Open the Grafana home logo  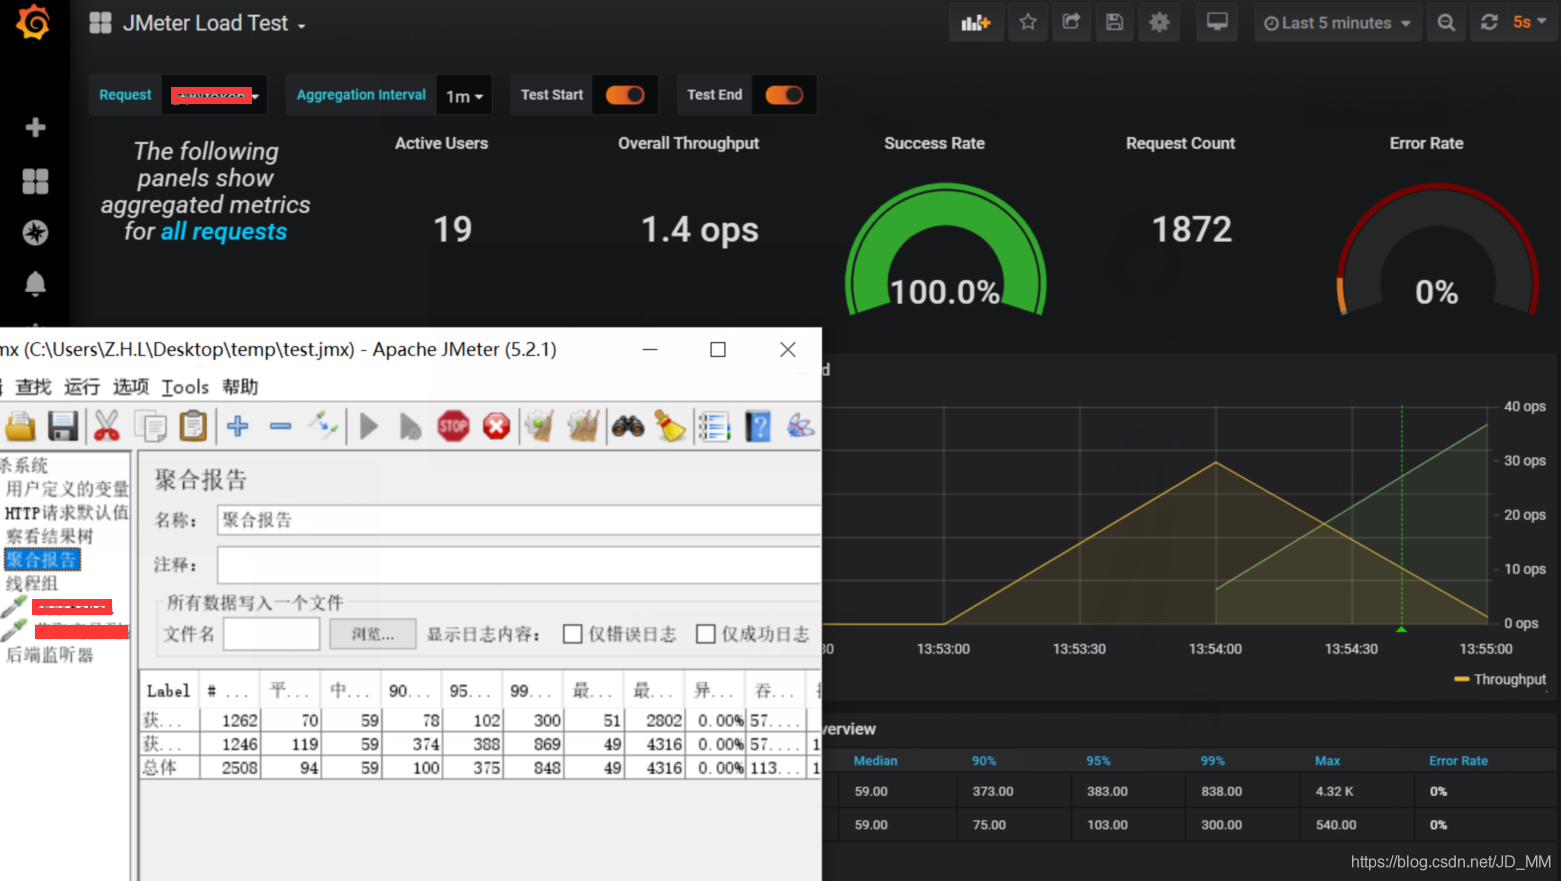[33, 22]
